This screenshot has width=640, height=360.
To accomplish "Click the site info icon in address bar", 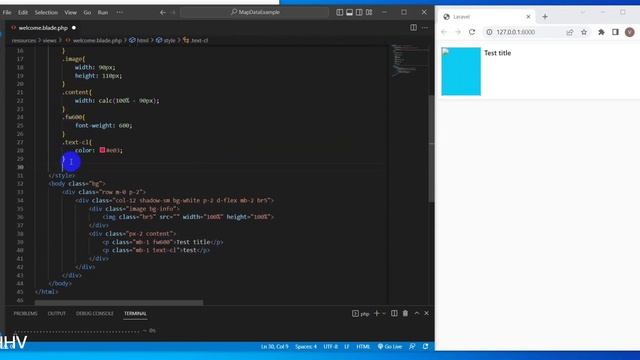I will click(x=489, y=32).
